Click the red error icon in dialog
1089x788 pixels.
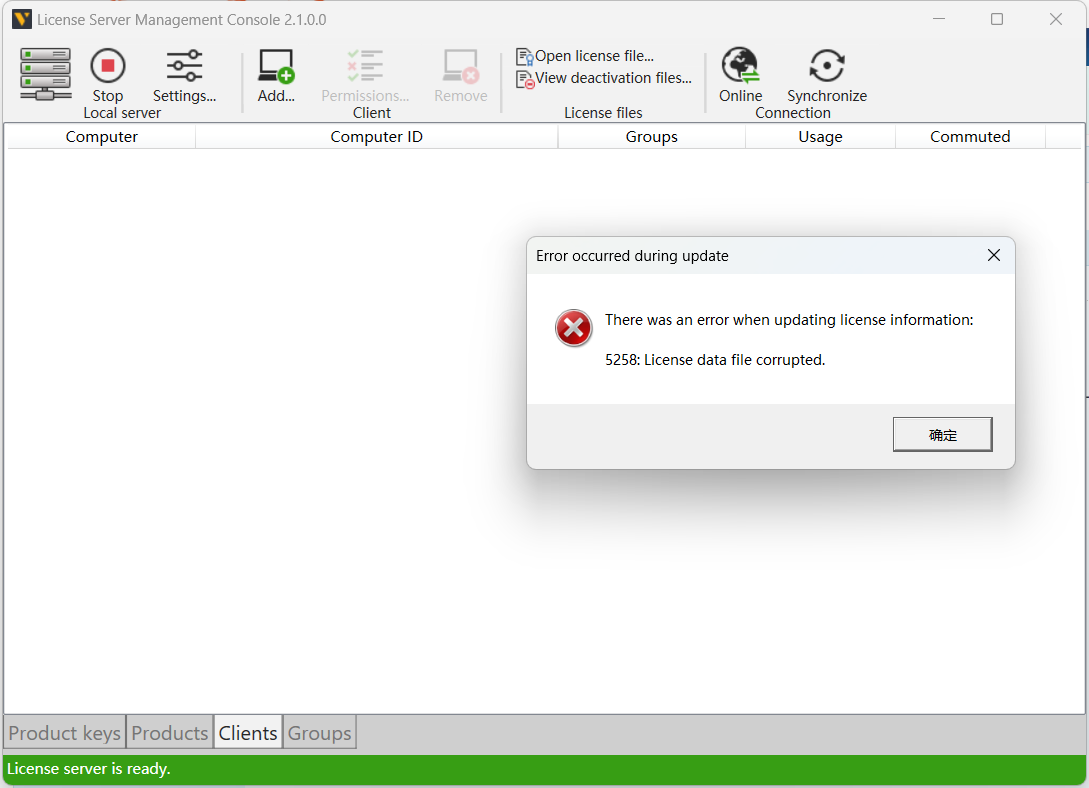click(x=574, y=328)
